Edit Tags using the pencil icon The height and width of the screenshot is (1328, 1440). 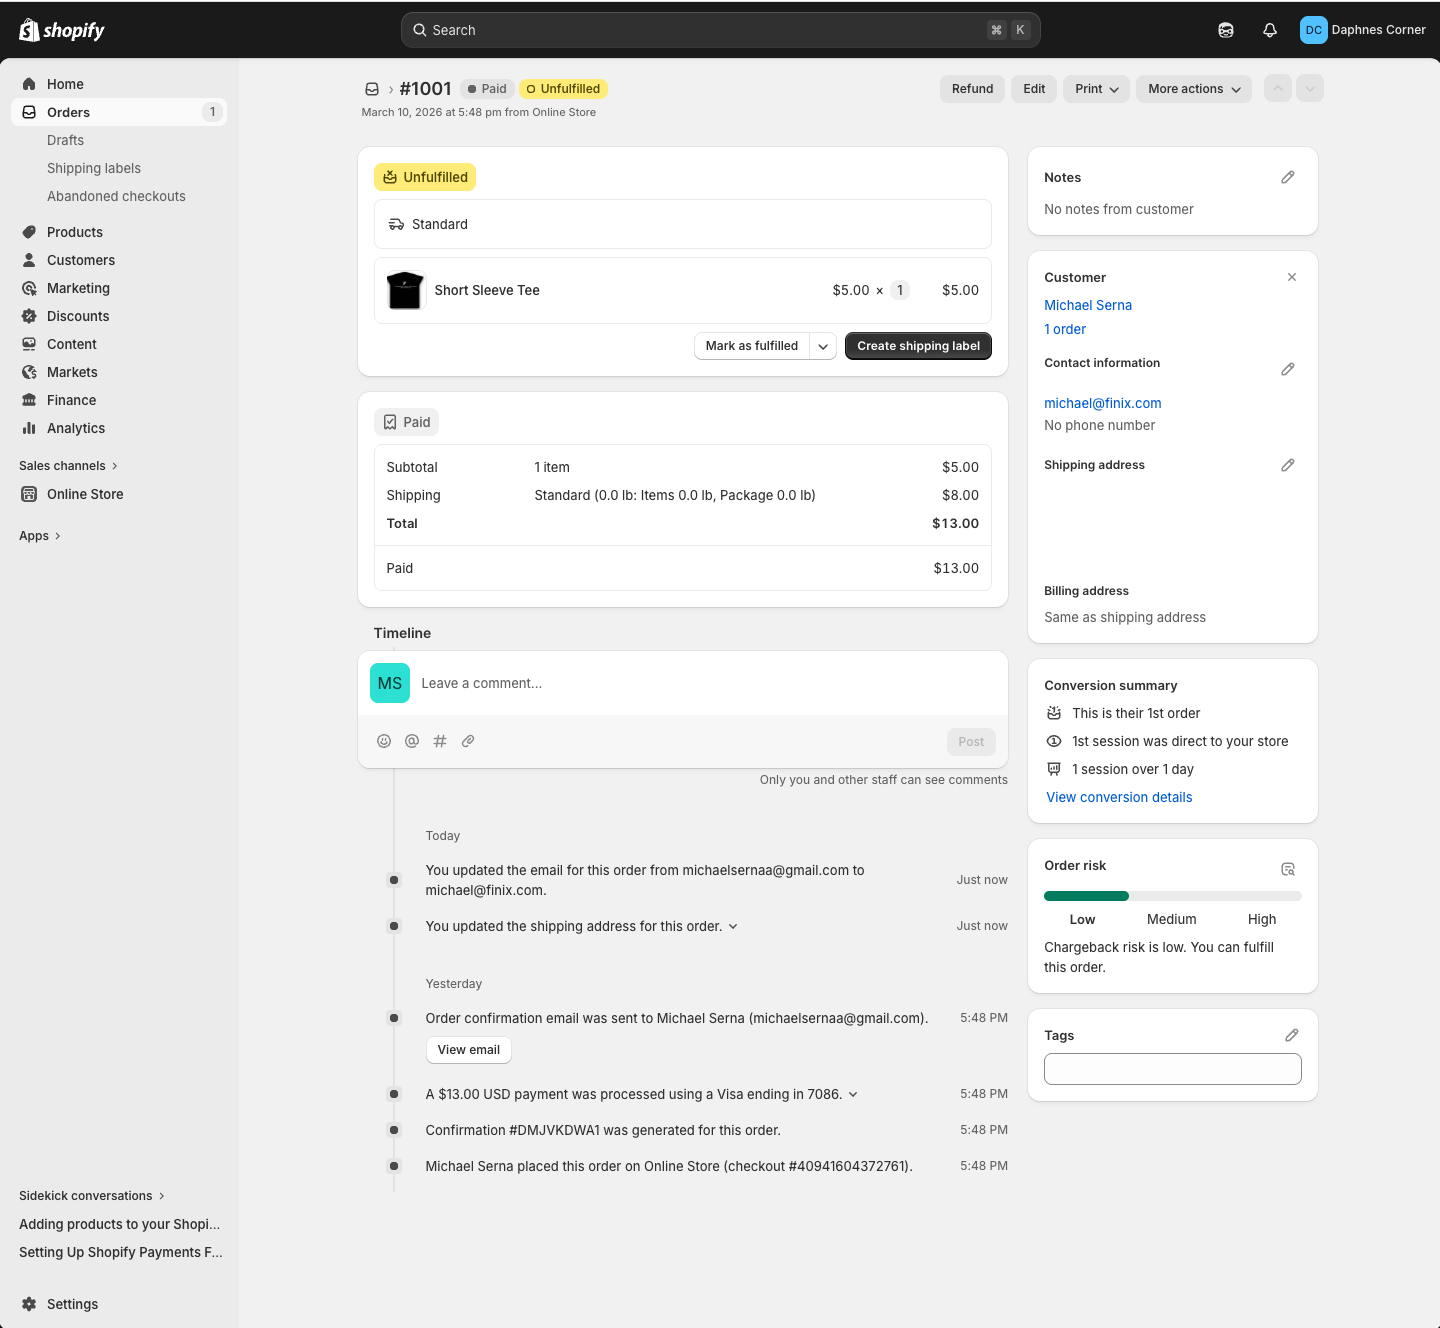(x=1291, y=1035)
